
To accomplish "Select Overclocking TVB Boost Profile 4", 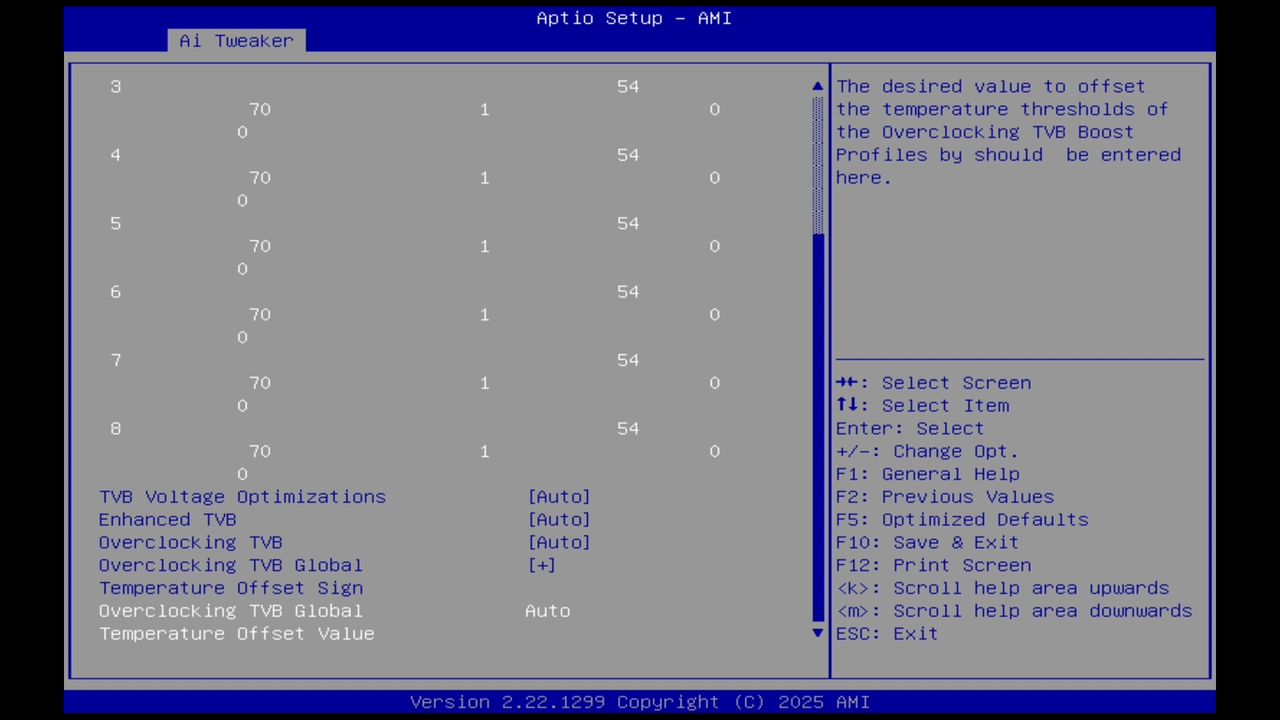I will (x=115, y=154).
